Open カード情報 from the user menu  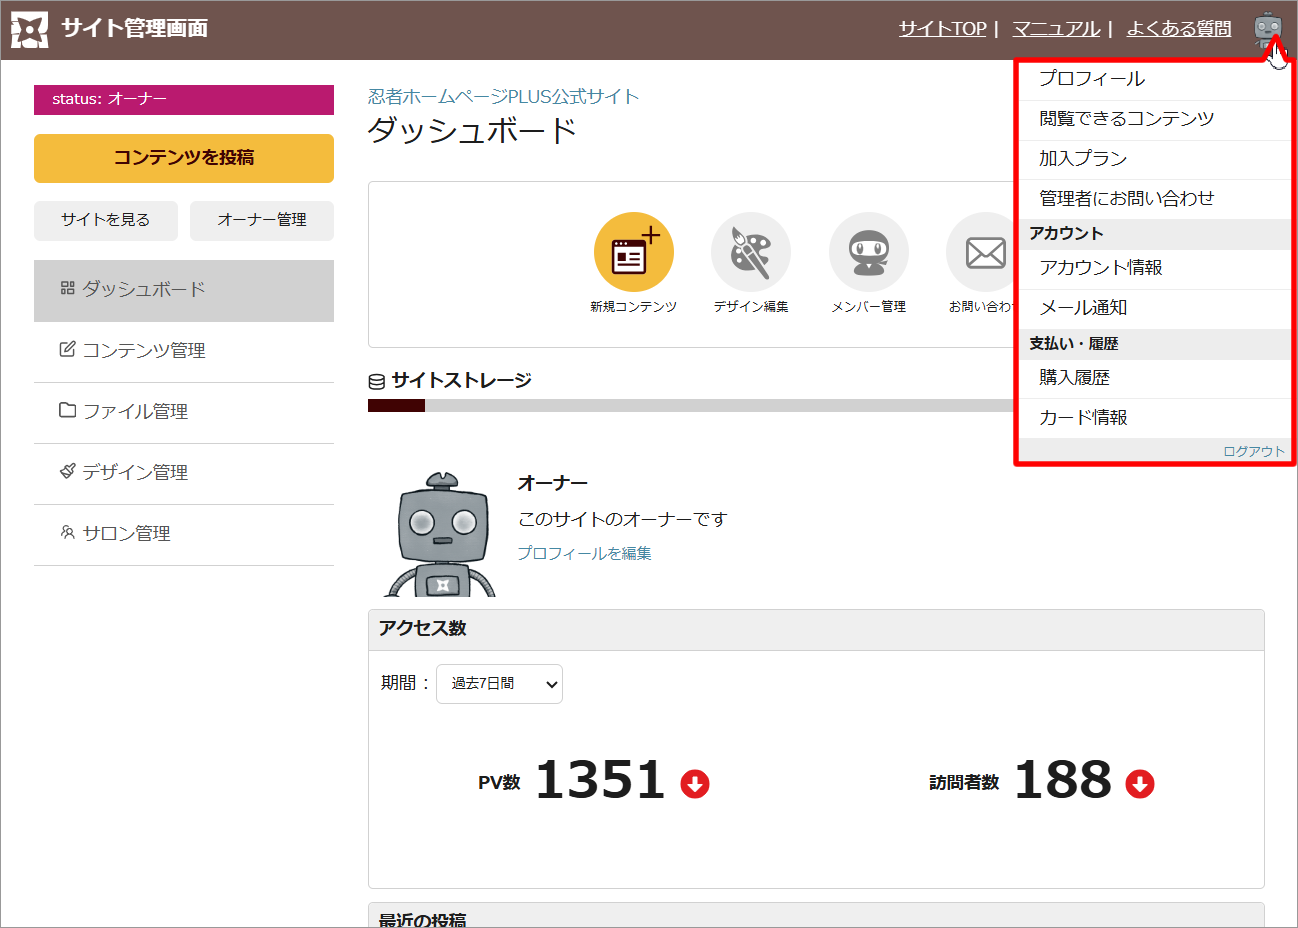[x=1082, y=418]
